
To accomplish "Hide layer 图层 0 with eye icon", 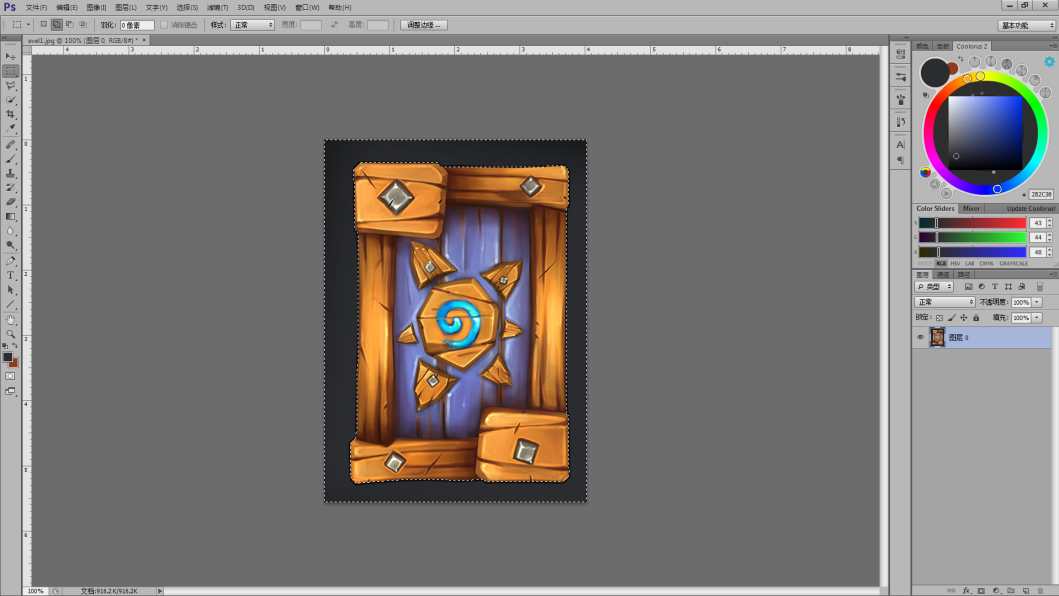I will pos(920,337).
